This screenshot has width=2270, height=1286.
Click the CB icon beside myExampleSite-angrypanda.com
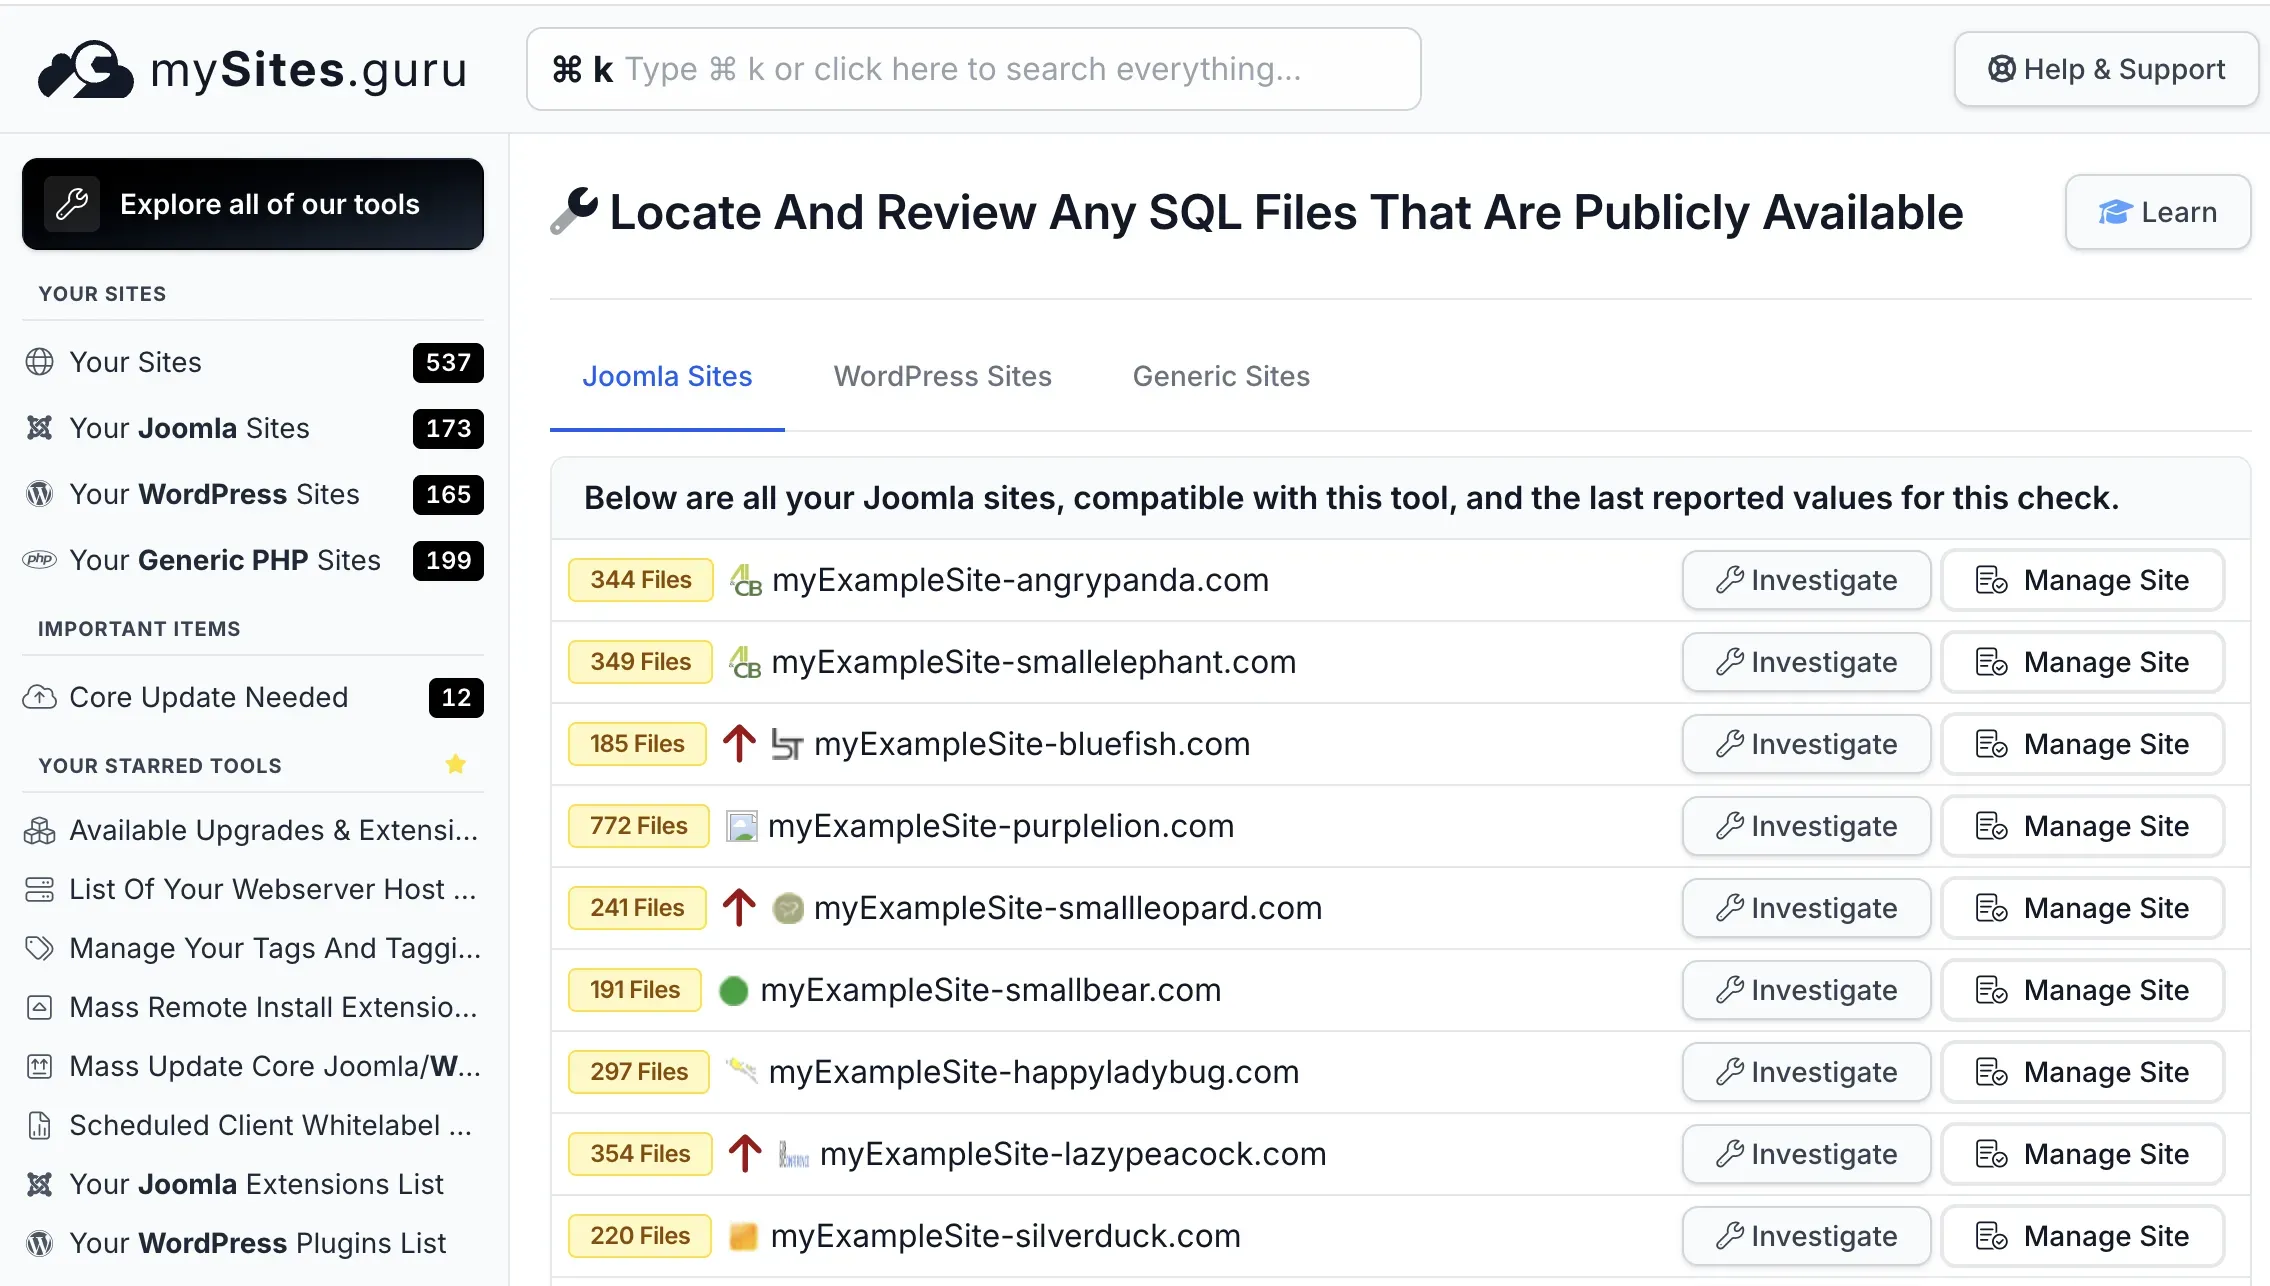pos(744,580)
